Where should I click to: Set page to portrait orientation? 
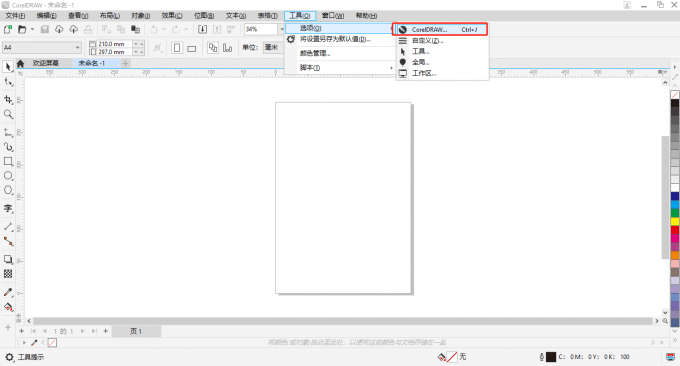point(177,47)
